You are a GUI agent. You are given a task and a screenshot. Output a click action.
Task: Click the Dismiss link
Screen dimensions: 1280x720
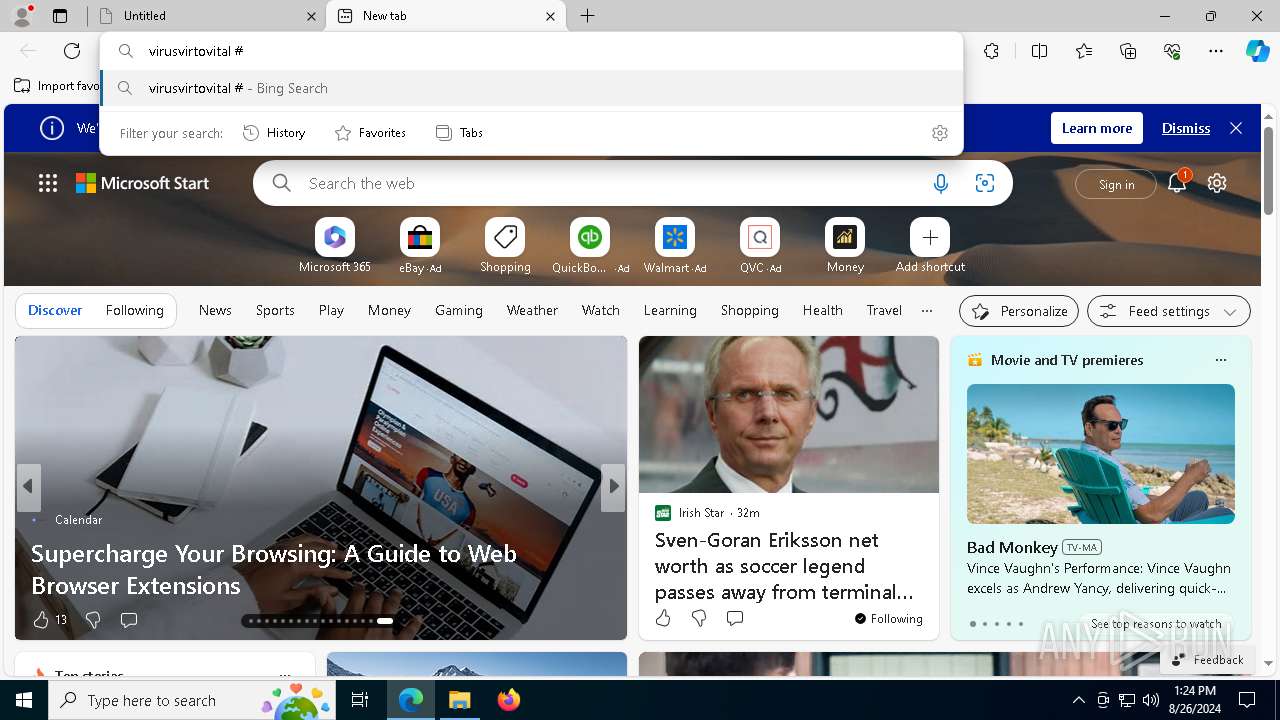click(1186, 128)
